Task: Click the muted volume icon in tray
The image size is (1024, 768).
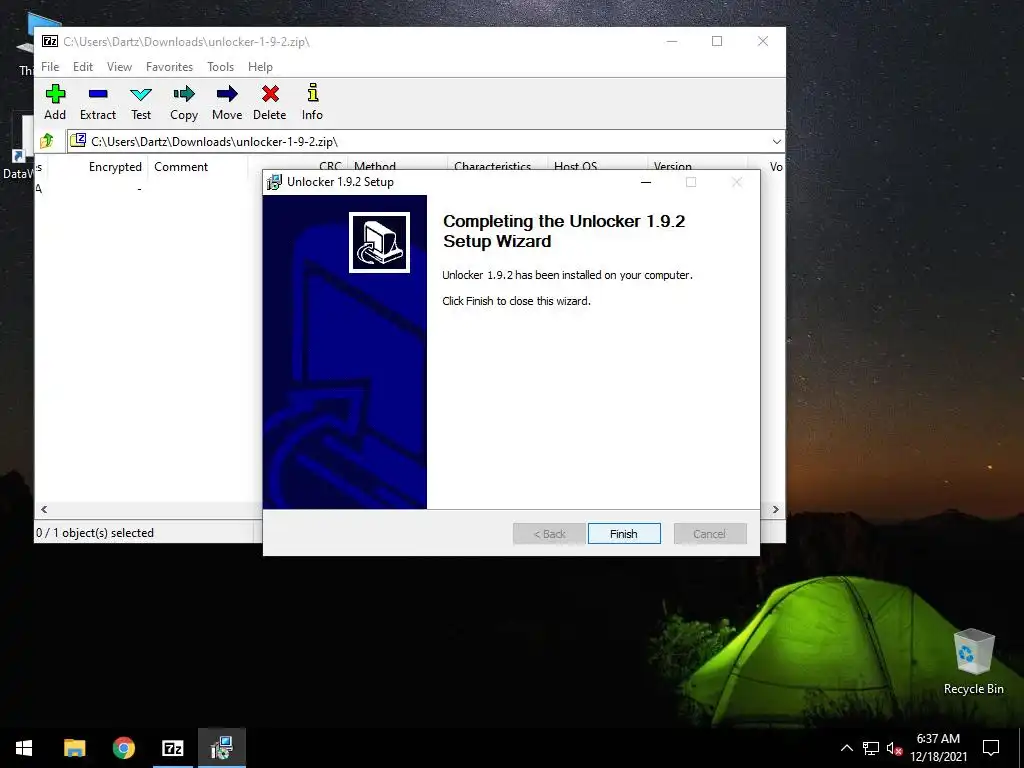Action: (x=894, y=748)
